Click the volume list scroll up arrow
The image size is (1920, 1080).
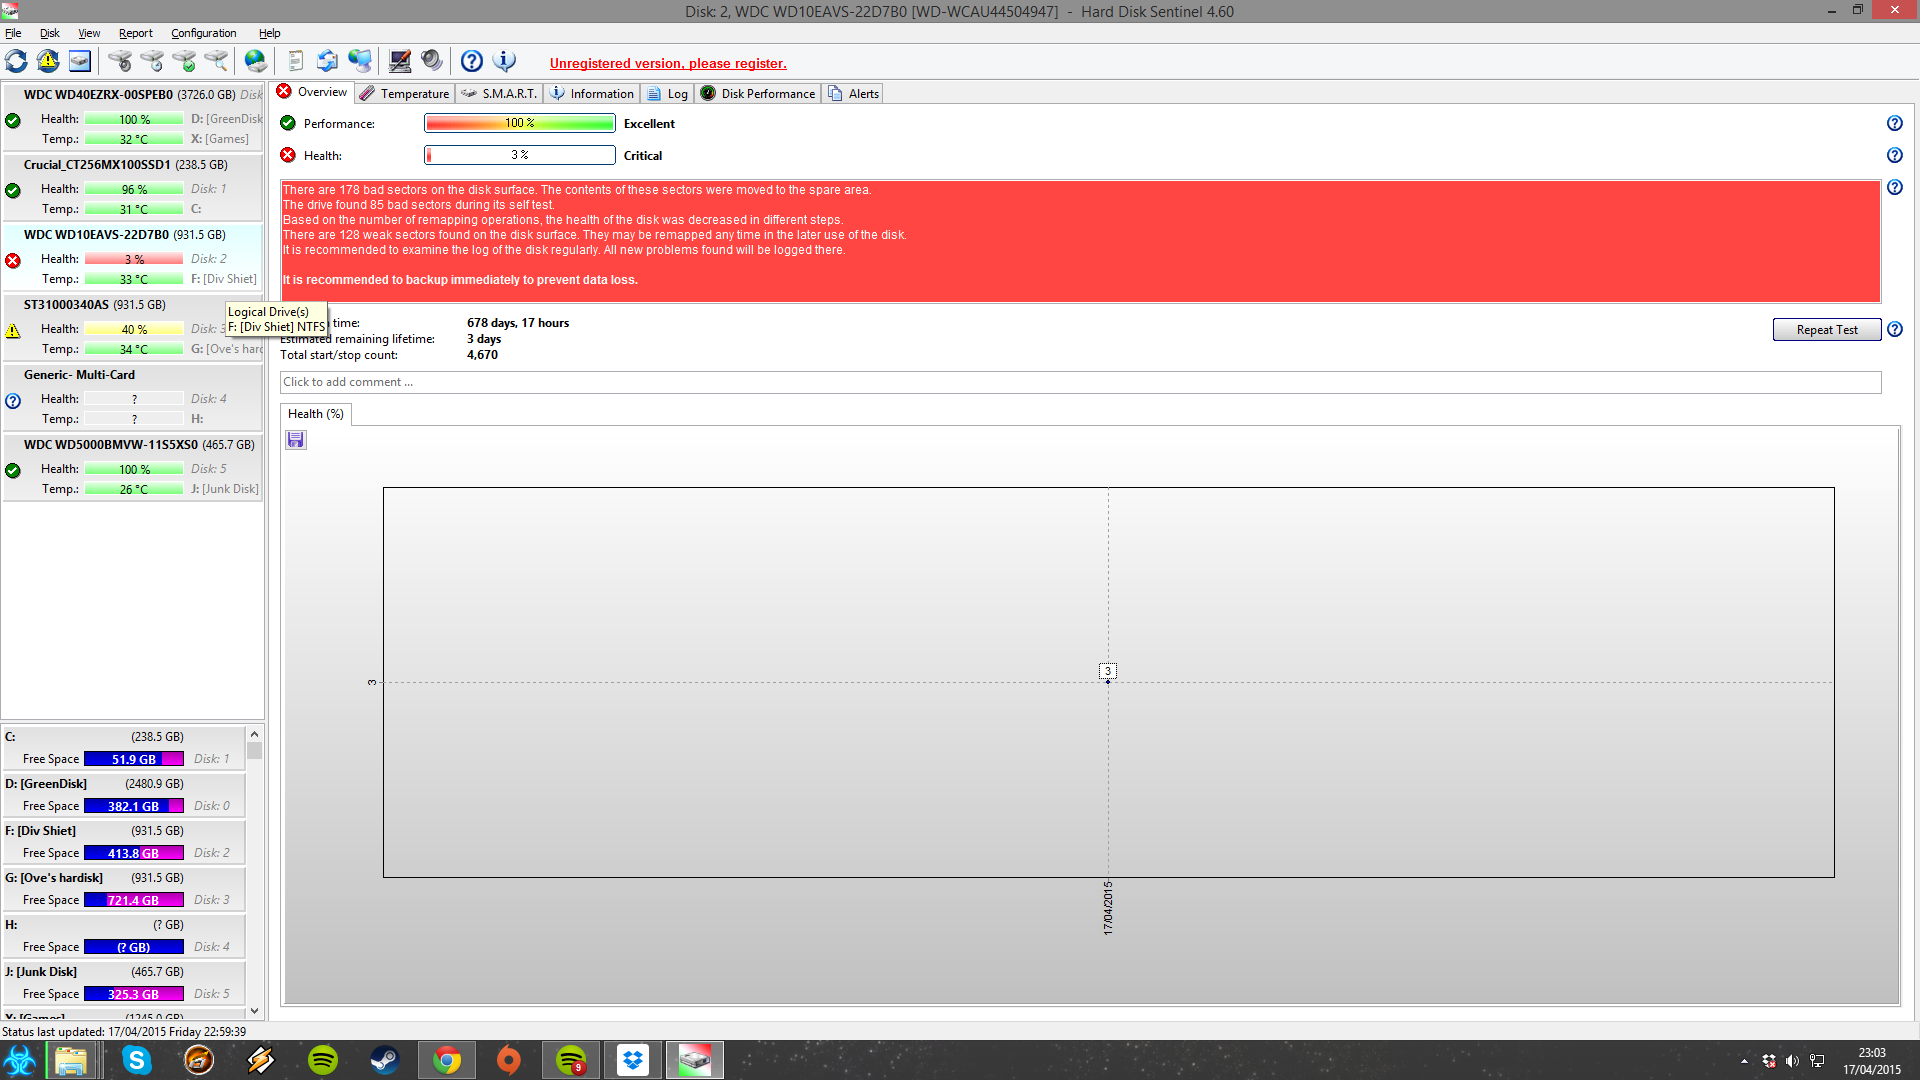pyautogui.click(x=254, y=734)
